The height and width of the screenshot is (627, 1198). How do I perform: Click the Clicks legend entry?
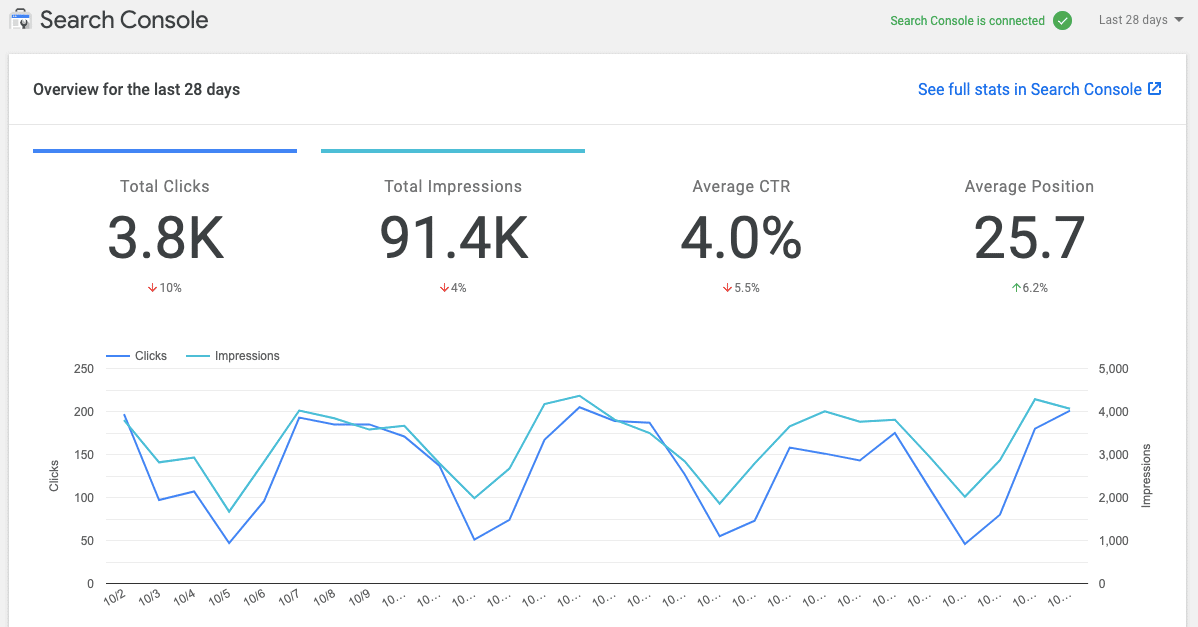(136, 356)
